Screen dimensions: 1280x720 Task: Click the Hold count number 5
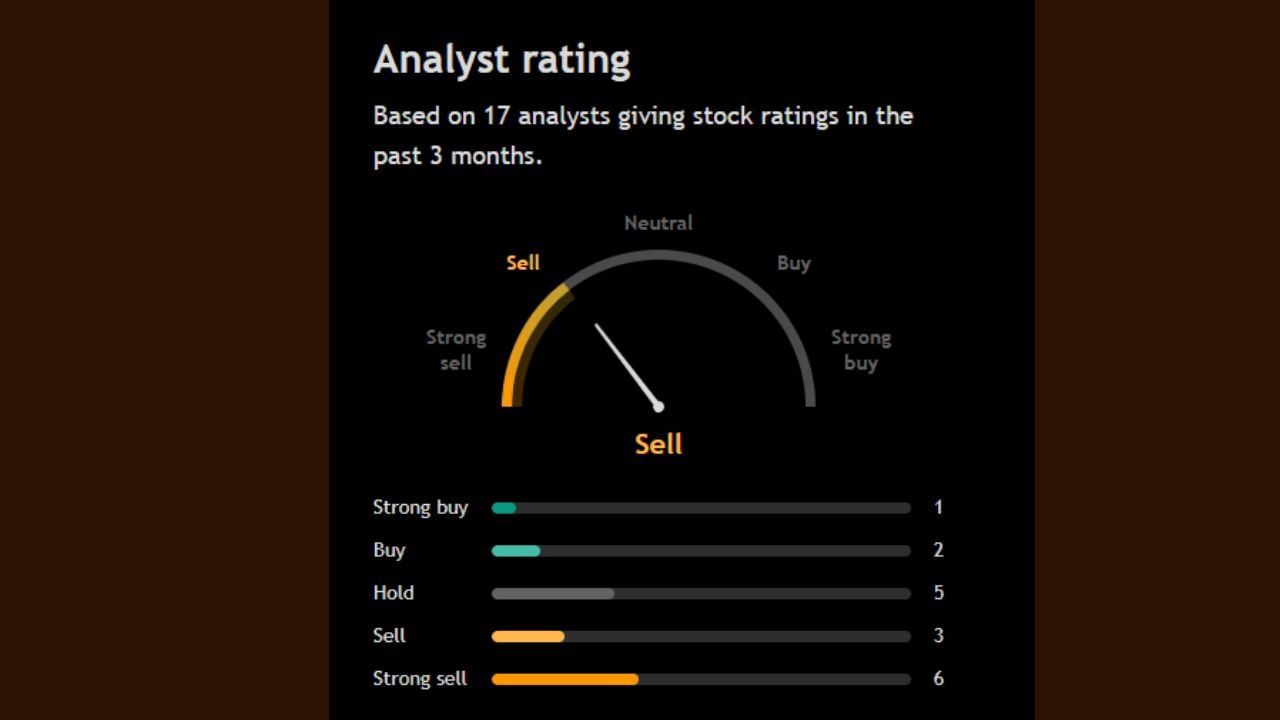coord(938,593)
